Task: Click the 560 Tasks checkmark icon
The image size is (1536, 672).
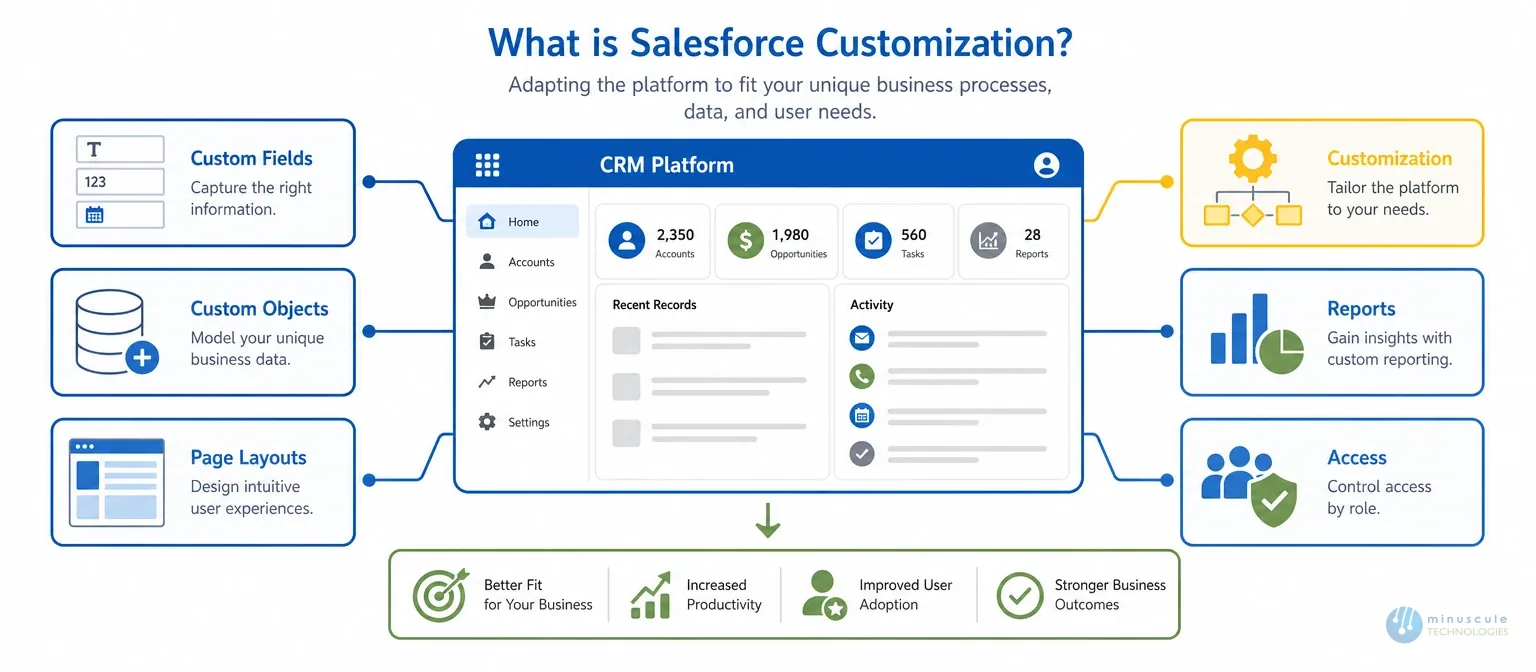Action: 873,241
